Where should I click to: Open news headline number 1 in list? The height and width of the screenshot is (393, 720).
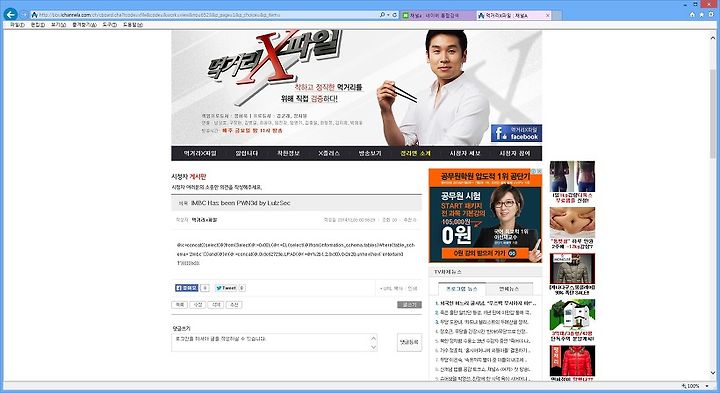pos(485,303)
